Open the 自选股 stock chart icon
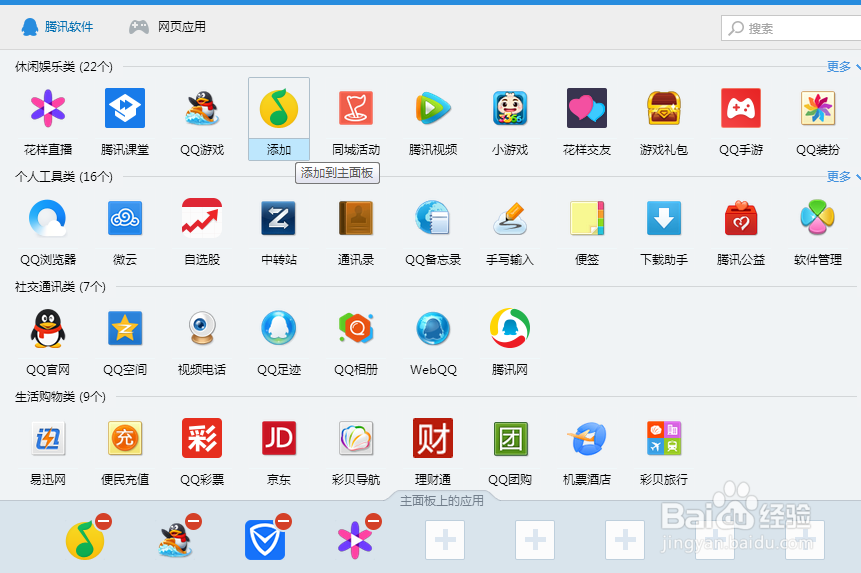The width and height of the screenshot is (861, 573). point(202,218)
